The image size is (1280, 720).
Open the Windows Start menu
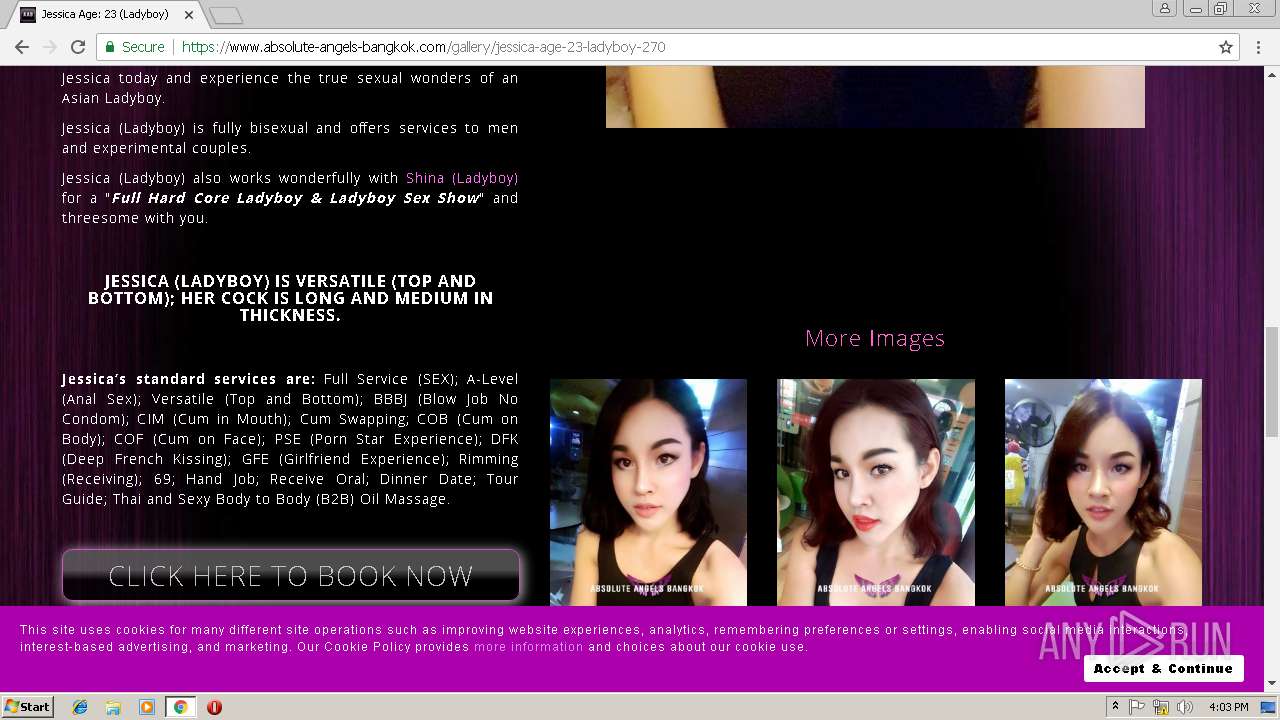[x=27, y=707]
